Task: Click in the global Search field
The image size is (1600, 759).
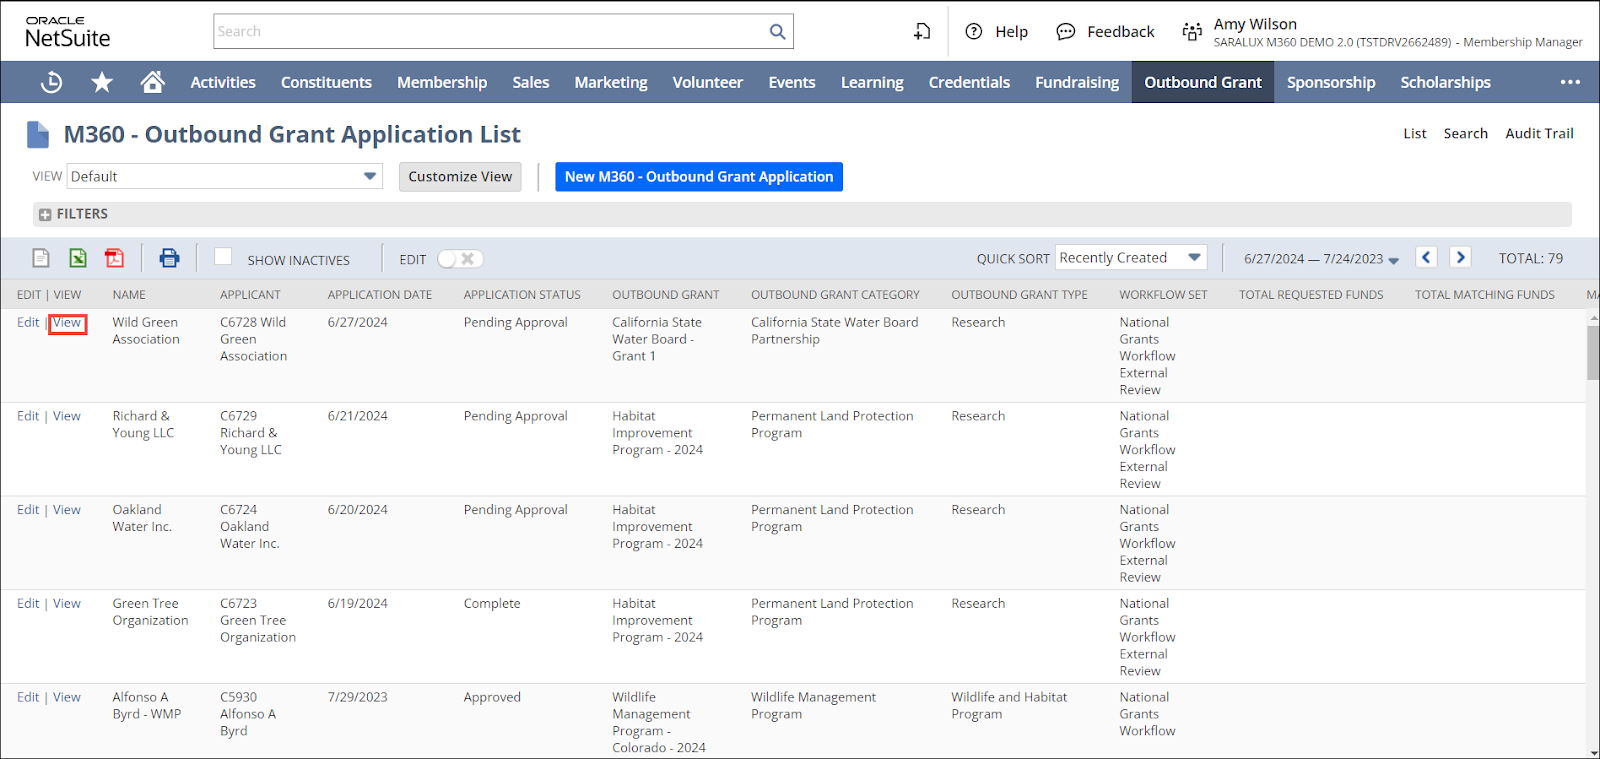Action: pyautogui.click(x=490, y=31)
